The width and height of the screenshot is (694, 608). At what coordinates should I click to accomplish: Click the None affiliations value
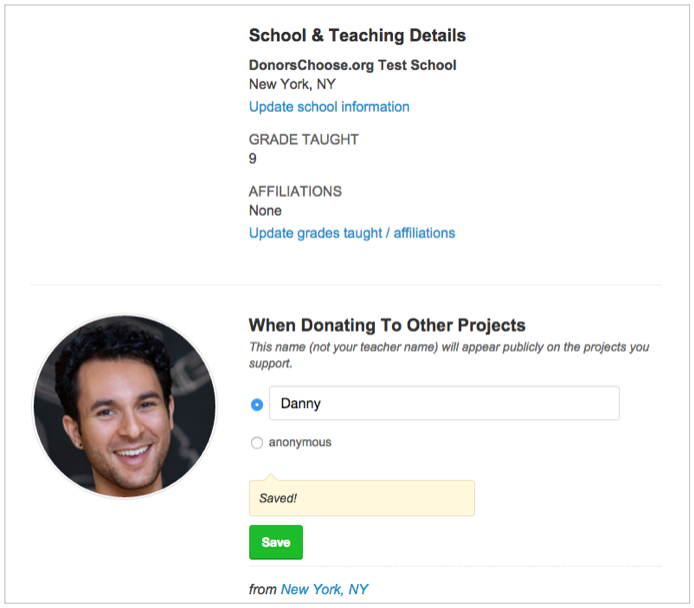point(265,211)
